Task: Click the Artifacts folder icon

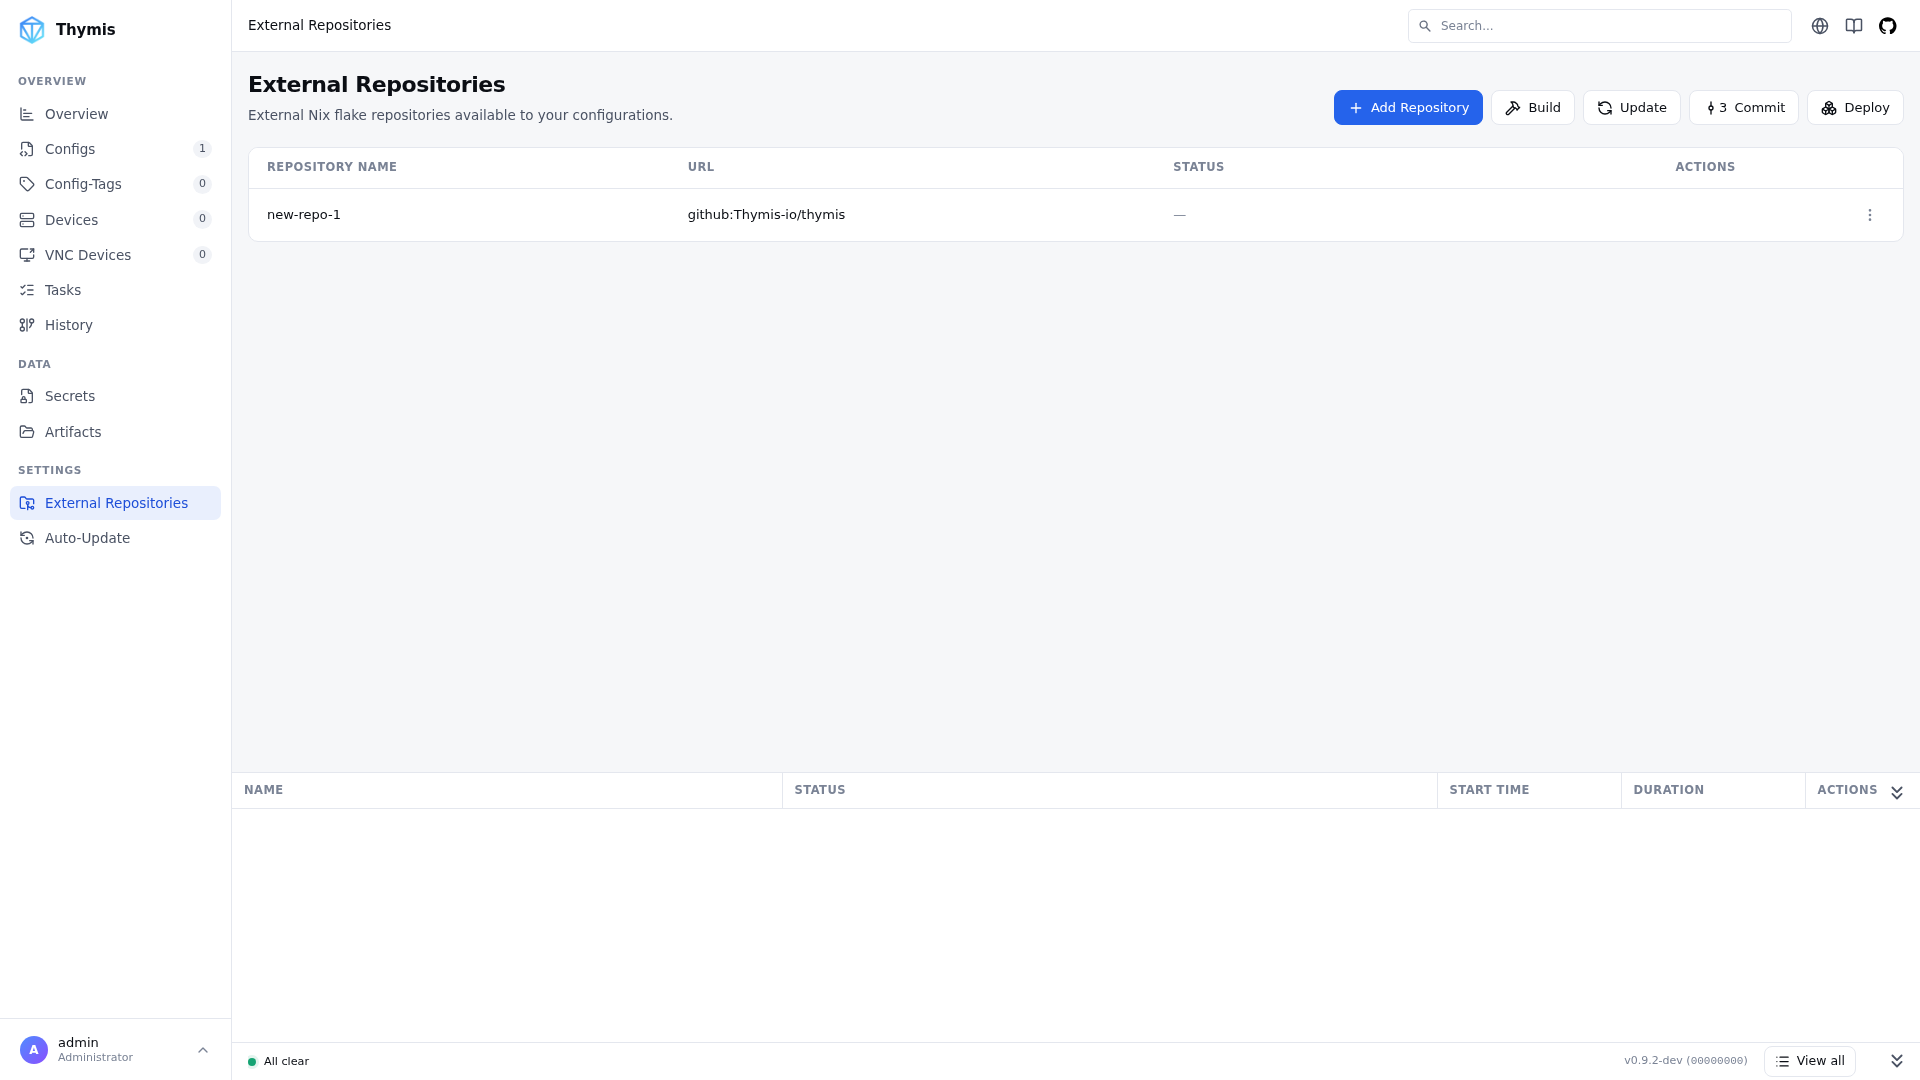Action: click(27, 432)
